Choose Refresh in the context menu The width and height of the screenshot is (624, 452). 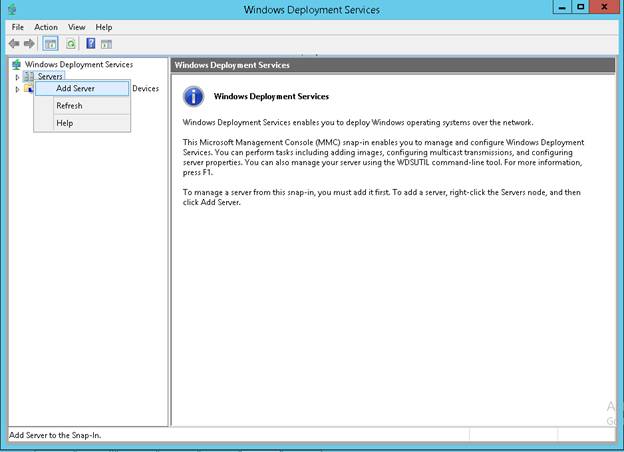click(69, 106)
